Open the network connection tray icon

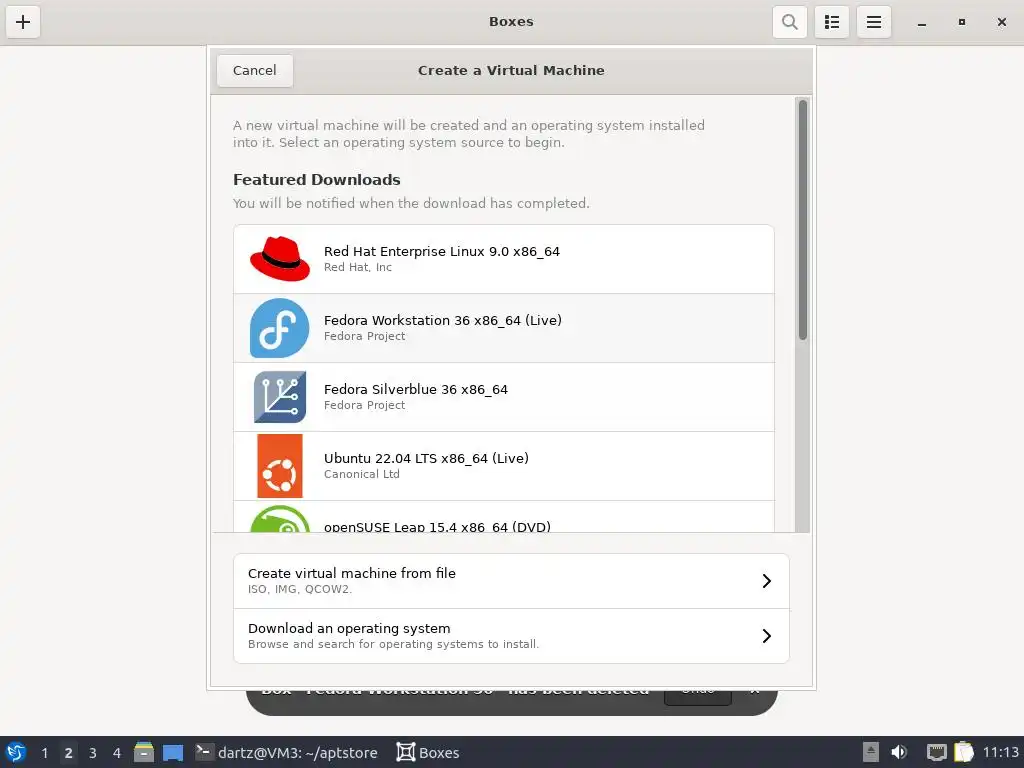pos(936,752)
